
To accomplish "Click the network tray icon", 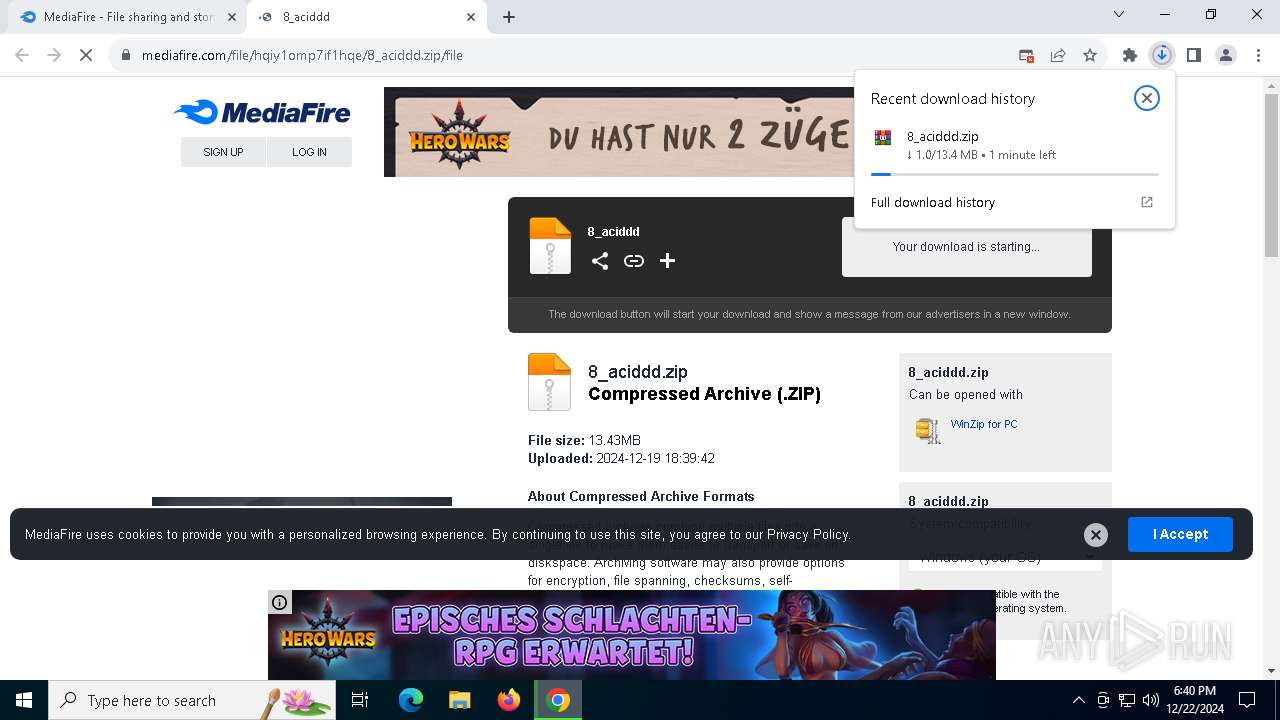I will point(1127,700).
